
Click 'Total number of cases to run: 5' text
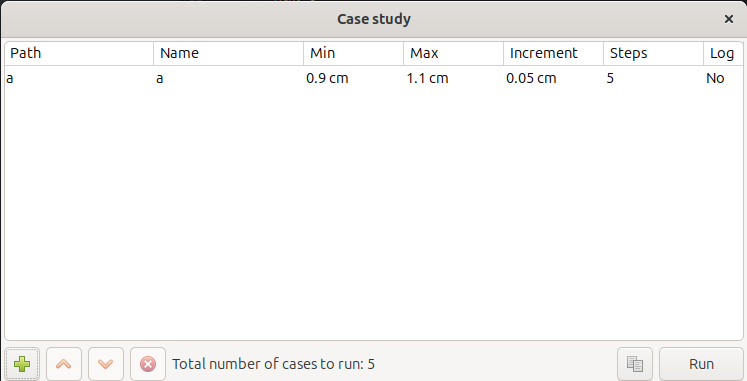[x=273, y=364]
